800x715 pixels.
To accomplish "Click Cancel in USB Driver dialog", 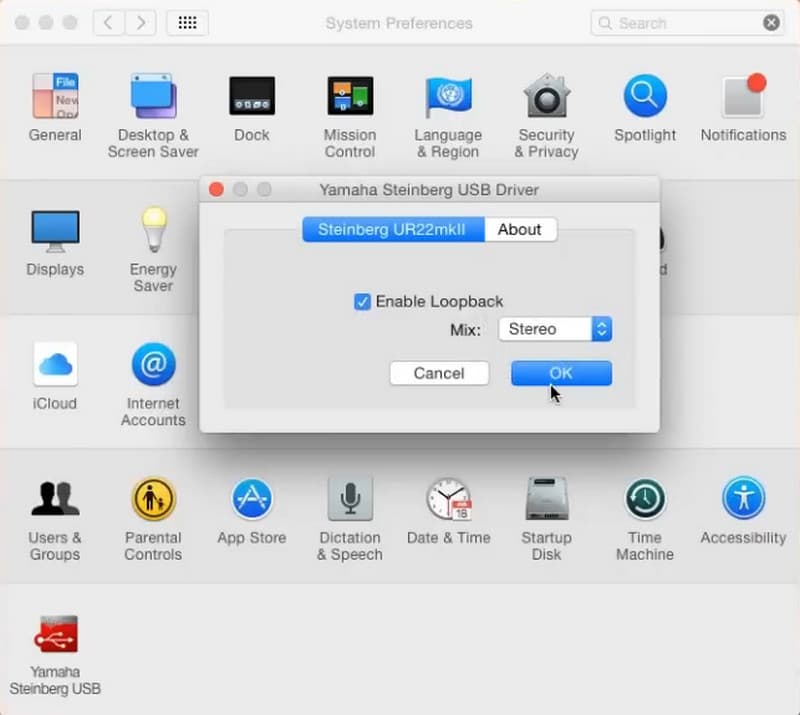I will click(439, 373).
